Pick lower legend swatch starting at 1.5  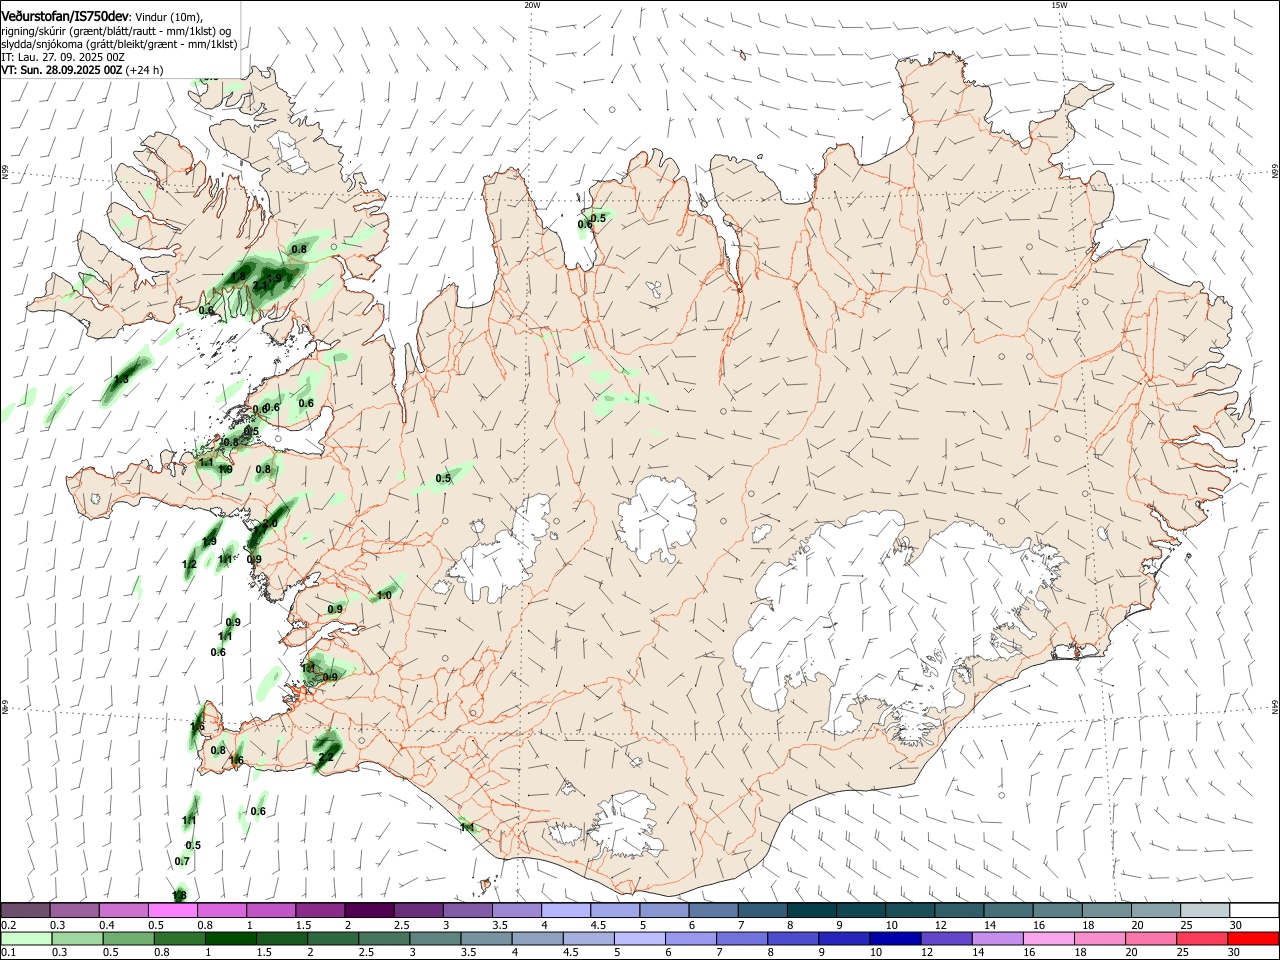coord(281,938)
